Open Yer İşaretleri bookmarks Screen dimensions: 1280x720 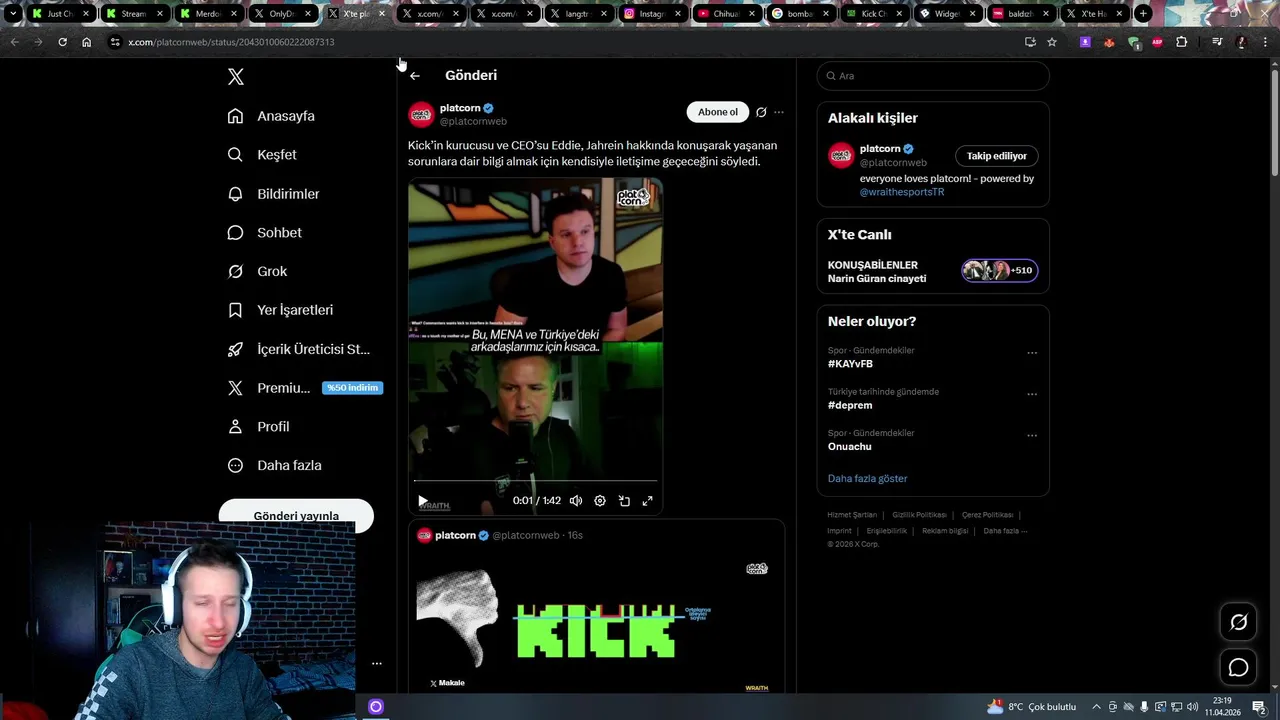click(280, 310)
